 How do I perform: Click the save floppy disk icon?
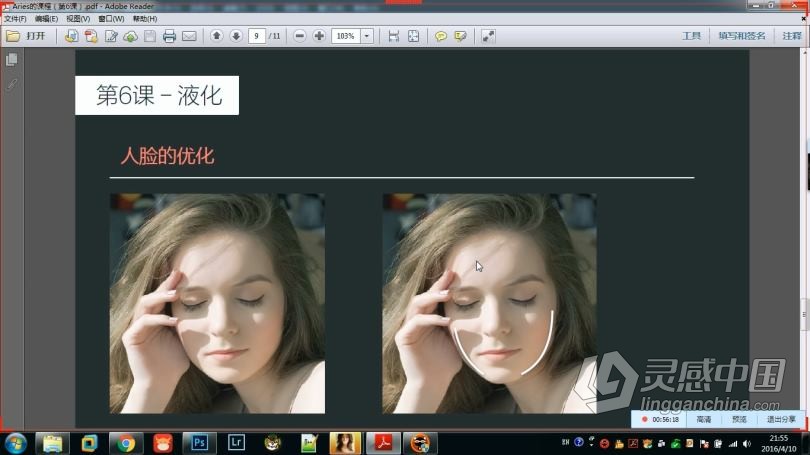[150, 36]
